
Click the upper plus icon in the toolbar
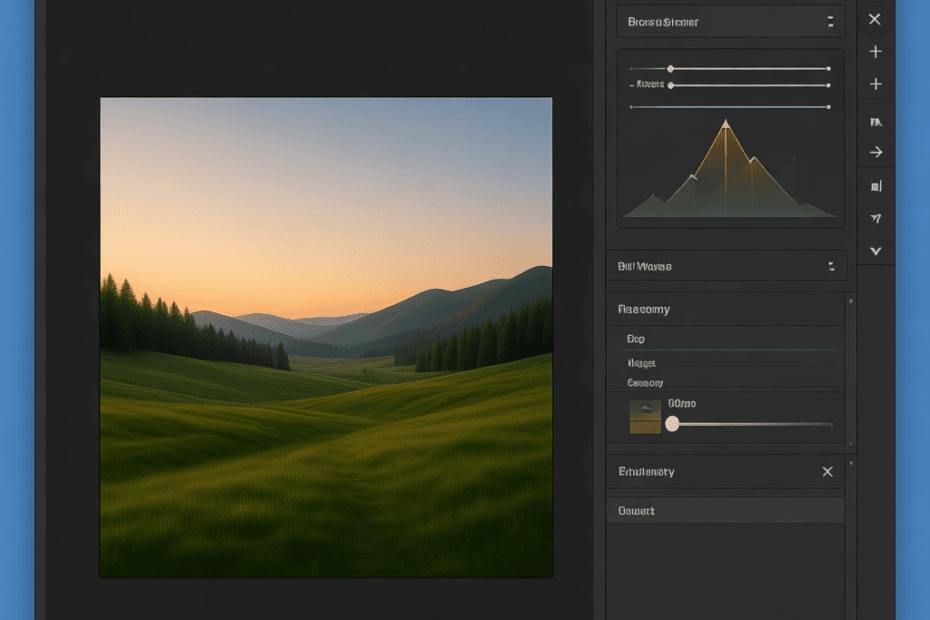(x=875, y=51)
